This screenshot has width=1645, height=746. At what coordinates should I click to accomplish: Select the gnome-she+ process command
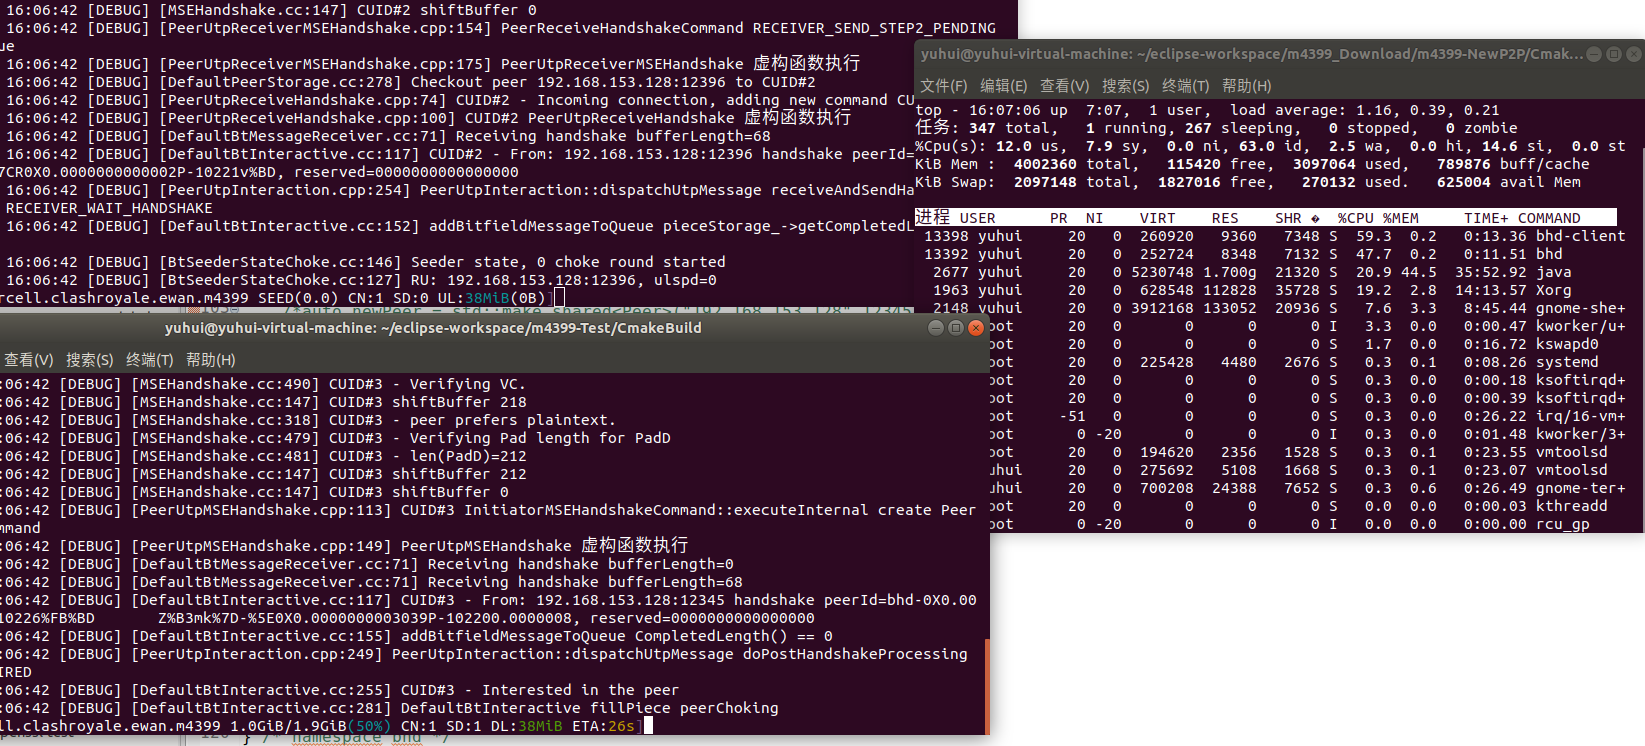[x=1580, y=308]
